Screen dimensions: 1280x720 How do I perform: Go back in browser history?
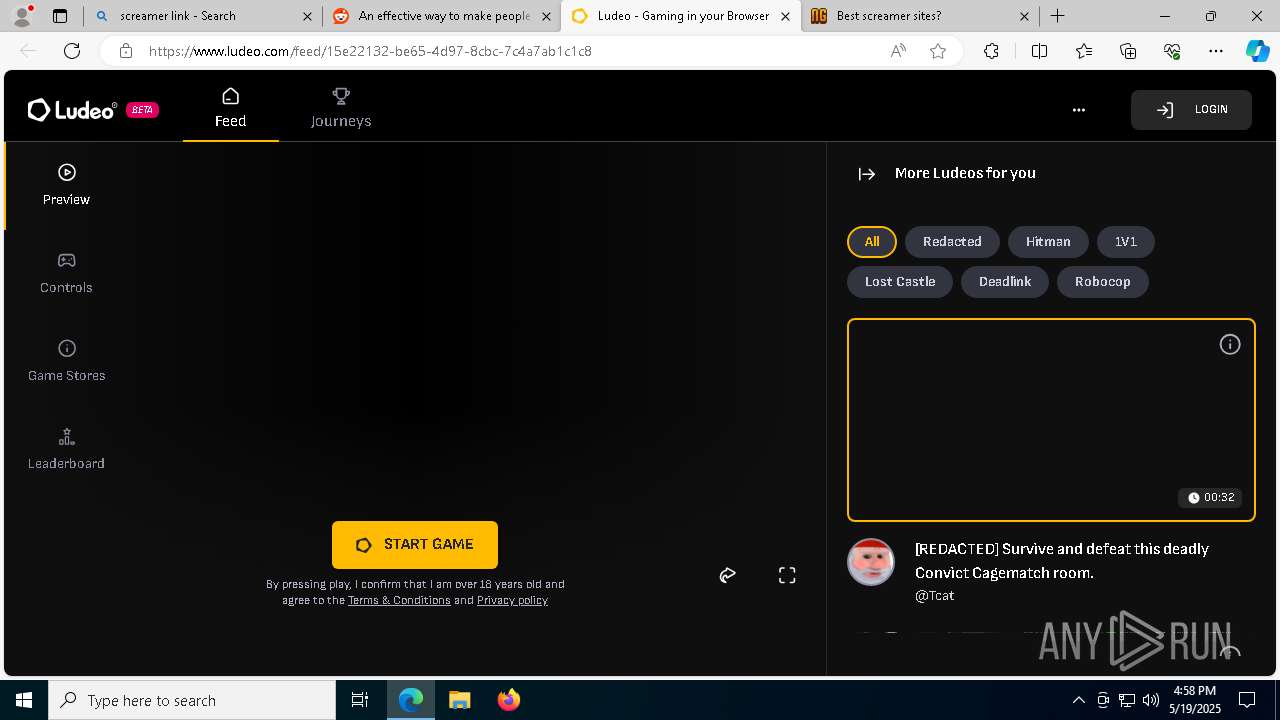click(x=28, y=51)
